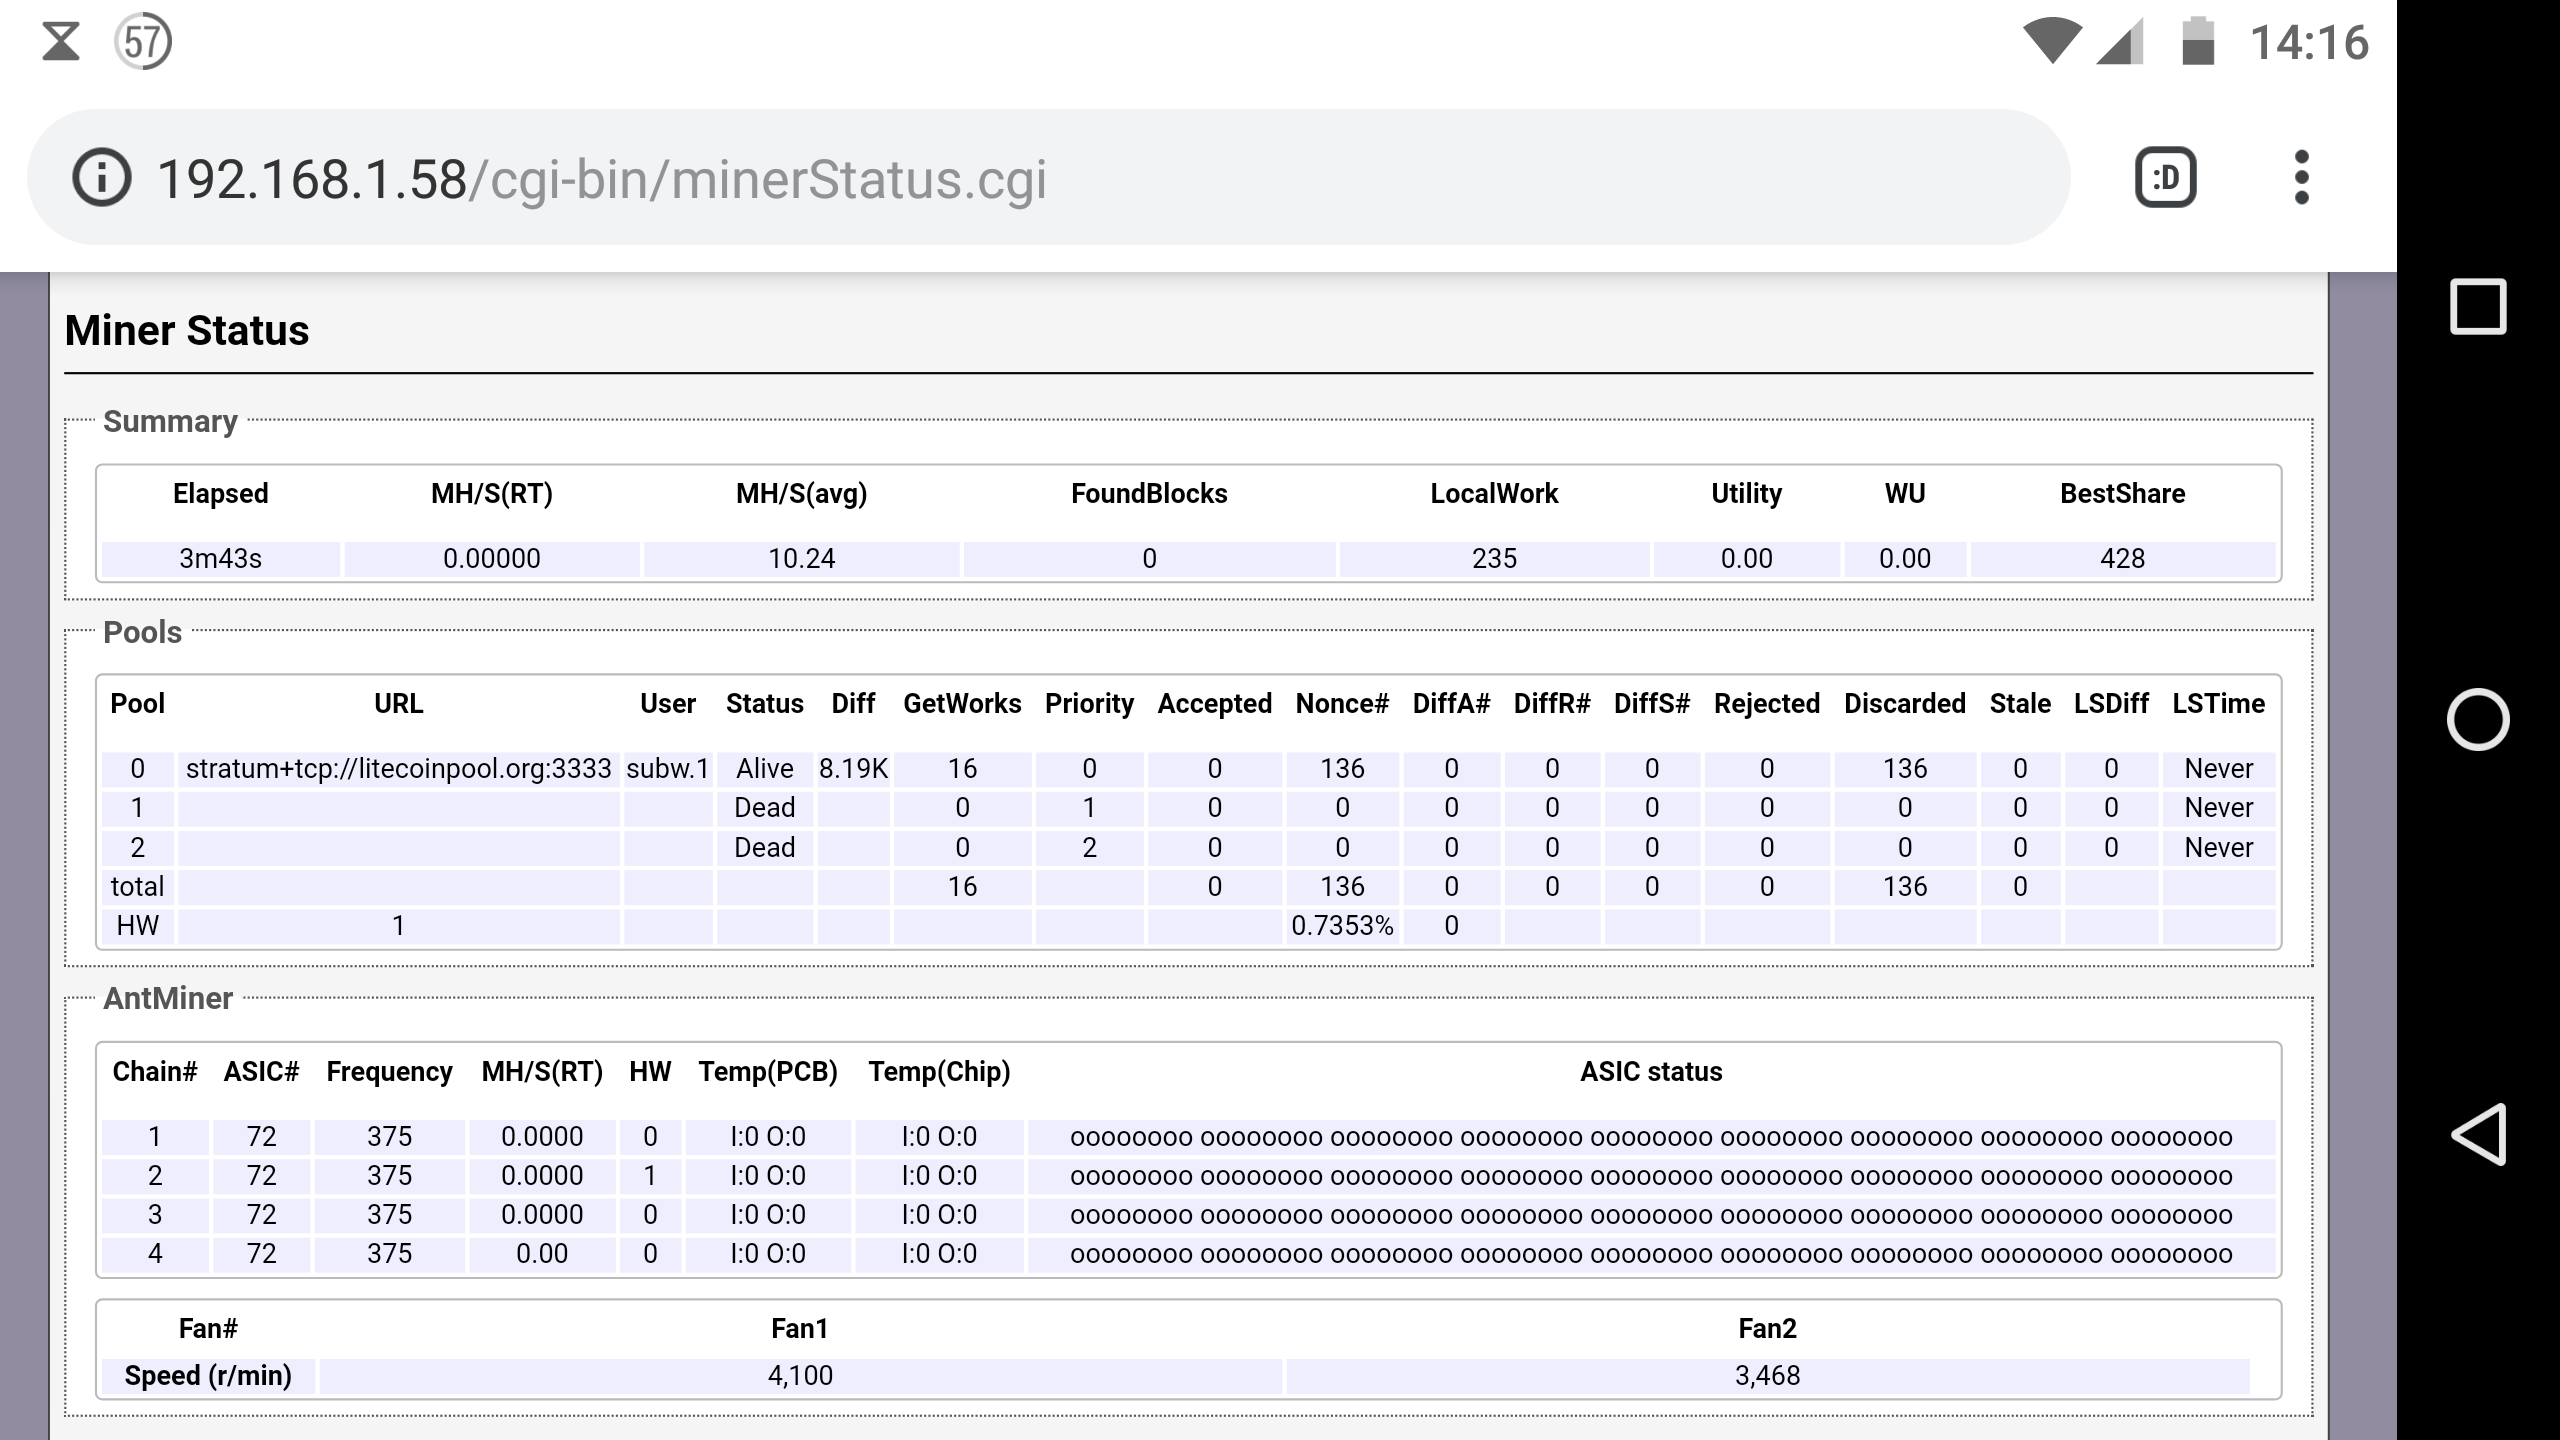Click the Fan1 speed value 4,100

pyautogui.click(x=800, y=1375)
